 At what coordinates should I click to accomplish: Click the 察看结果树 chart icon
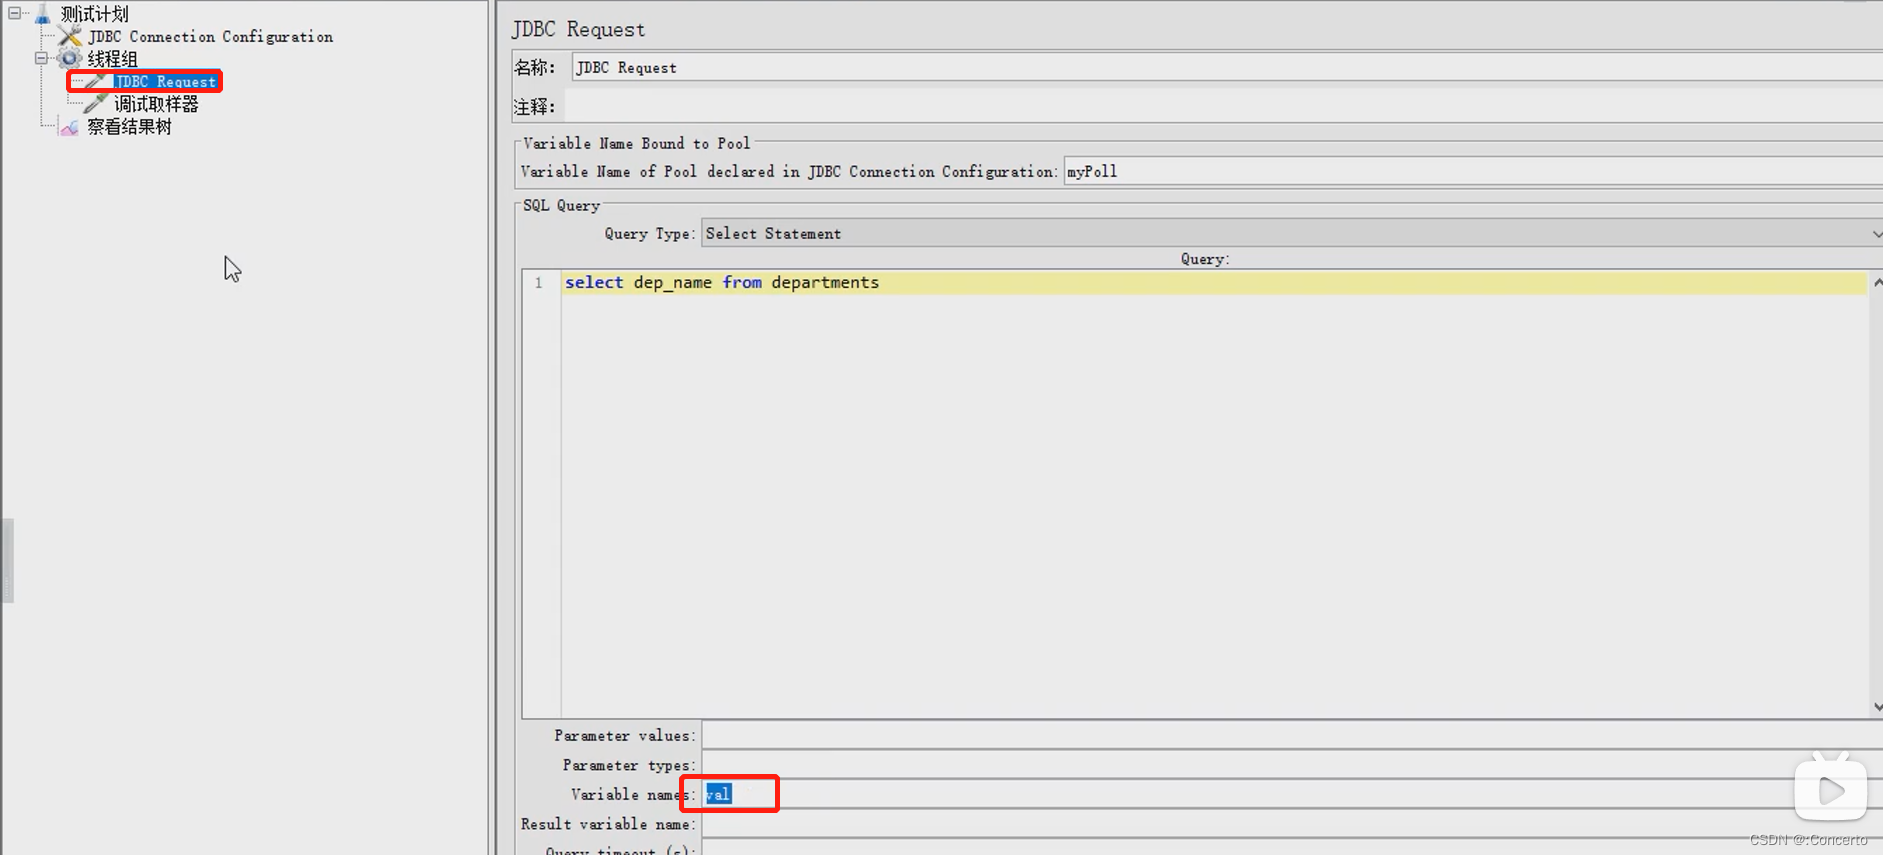click(x=69, y=127)
